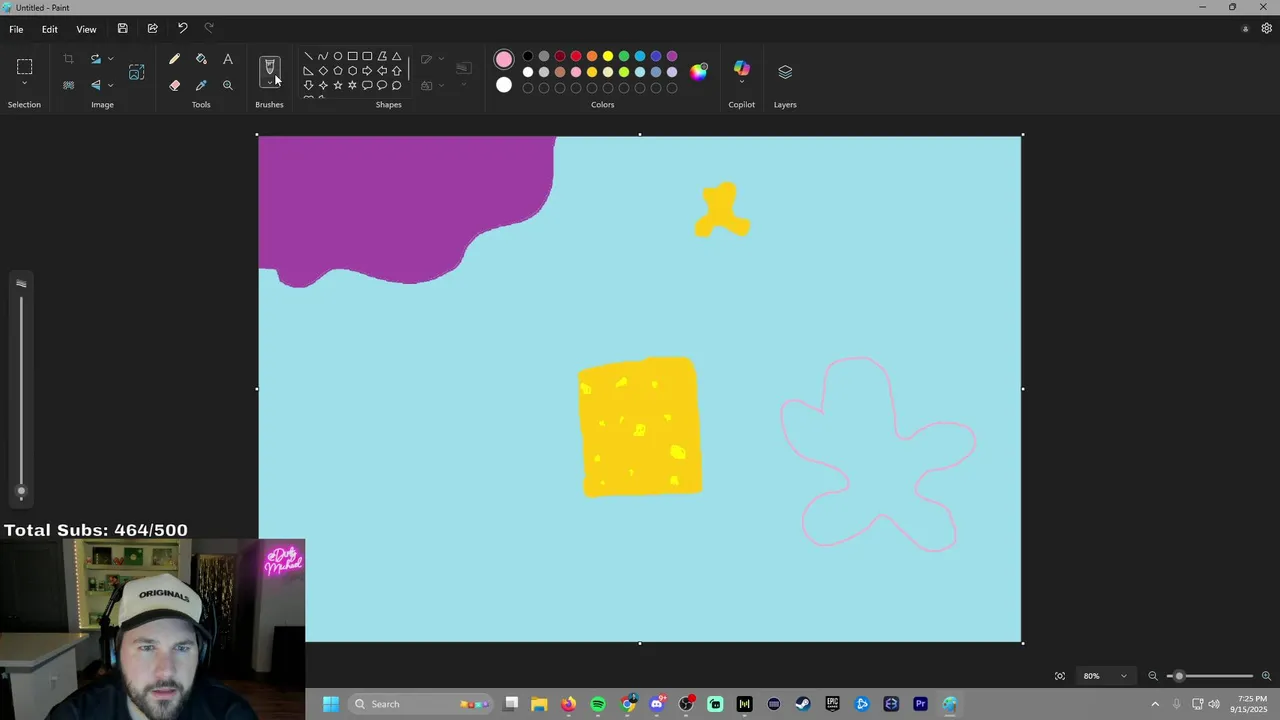This screenshot has width=1280, height=720.
Task: Open the Edit colors wheel
Action: (x=699, y=71)
